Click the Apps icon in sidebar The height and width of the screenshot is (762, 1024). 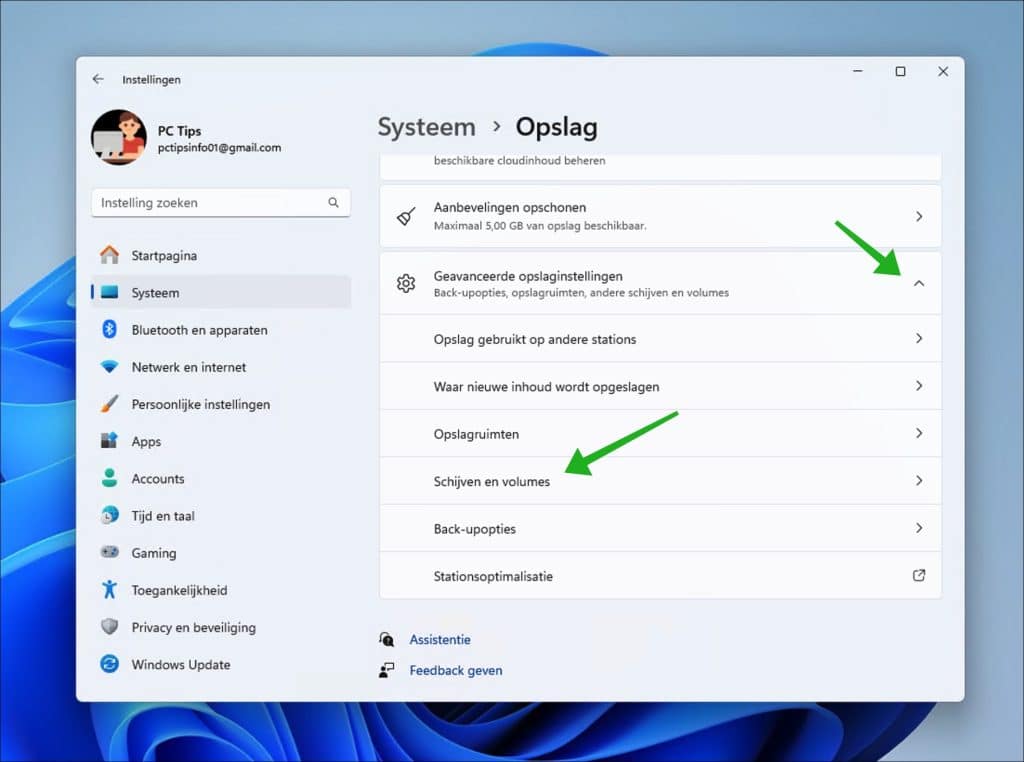[109, 441]
